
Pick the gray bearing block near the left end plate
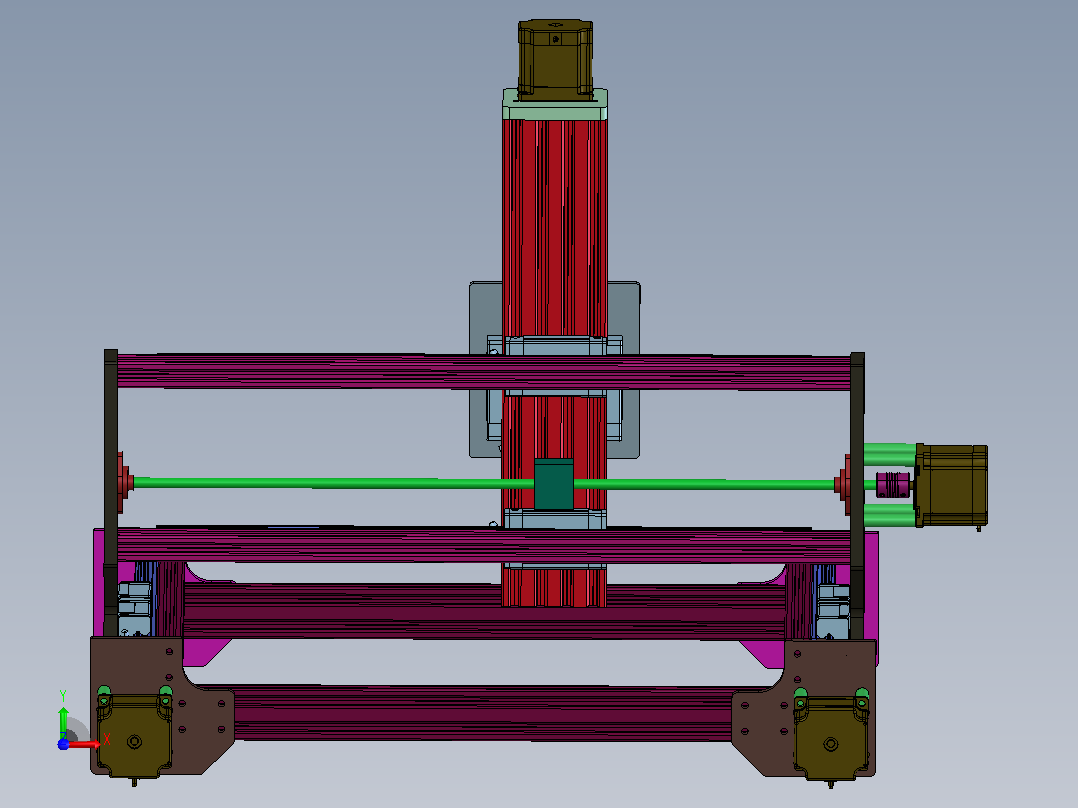coord(134,608)
